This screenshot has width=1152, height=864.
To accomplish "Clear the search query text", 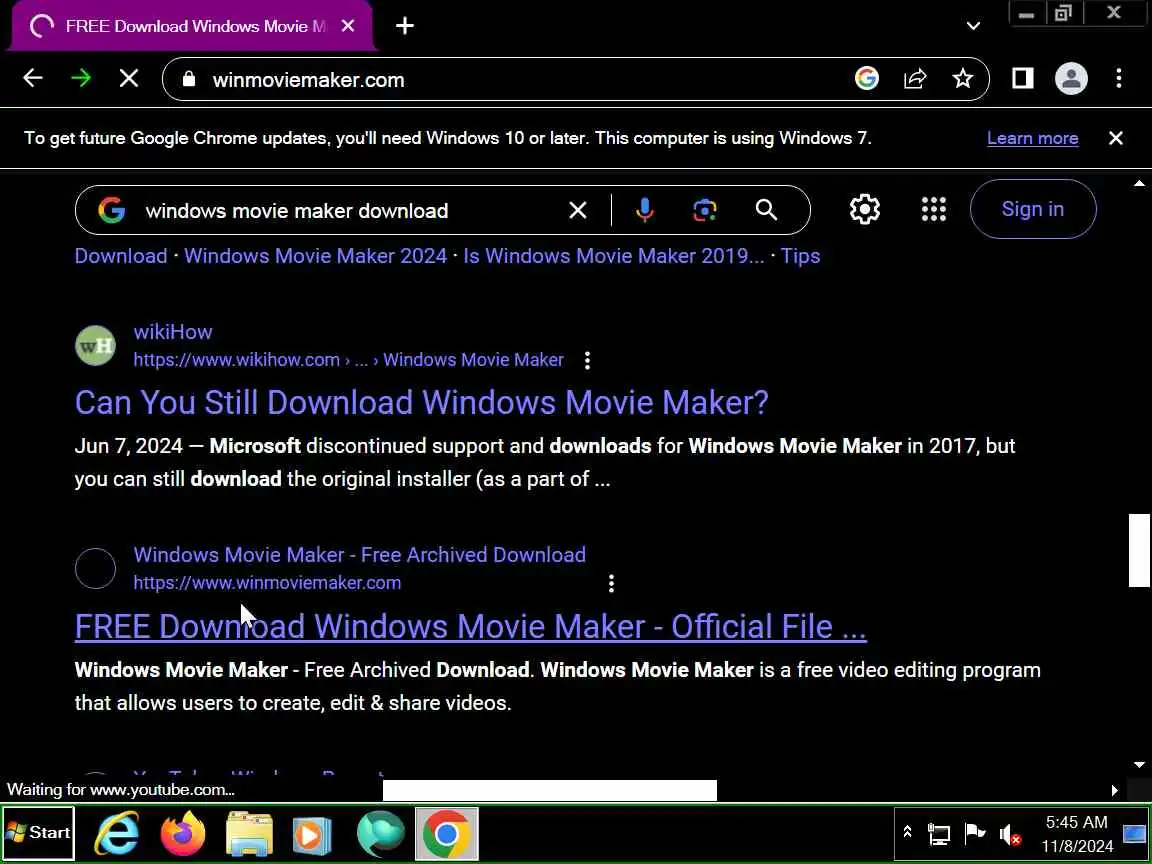I will click(577, 211).
